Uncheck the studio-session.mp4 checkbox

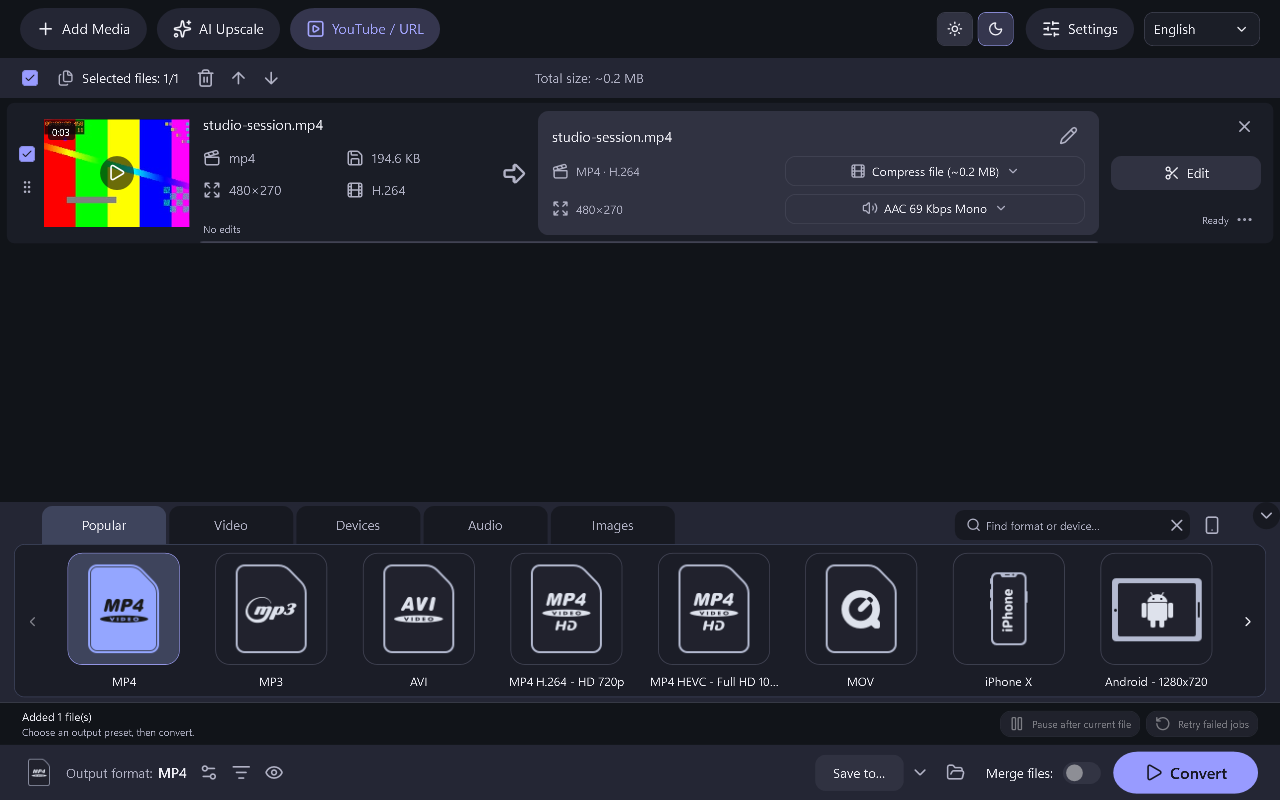[x=27, y=154]
